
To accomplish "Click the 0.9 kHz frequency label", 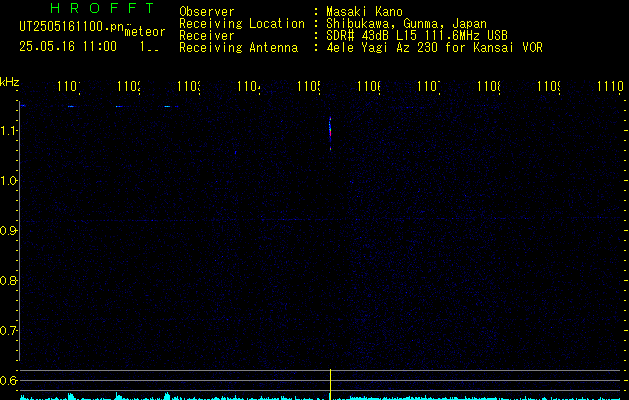I will pos(8,230).
